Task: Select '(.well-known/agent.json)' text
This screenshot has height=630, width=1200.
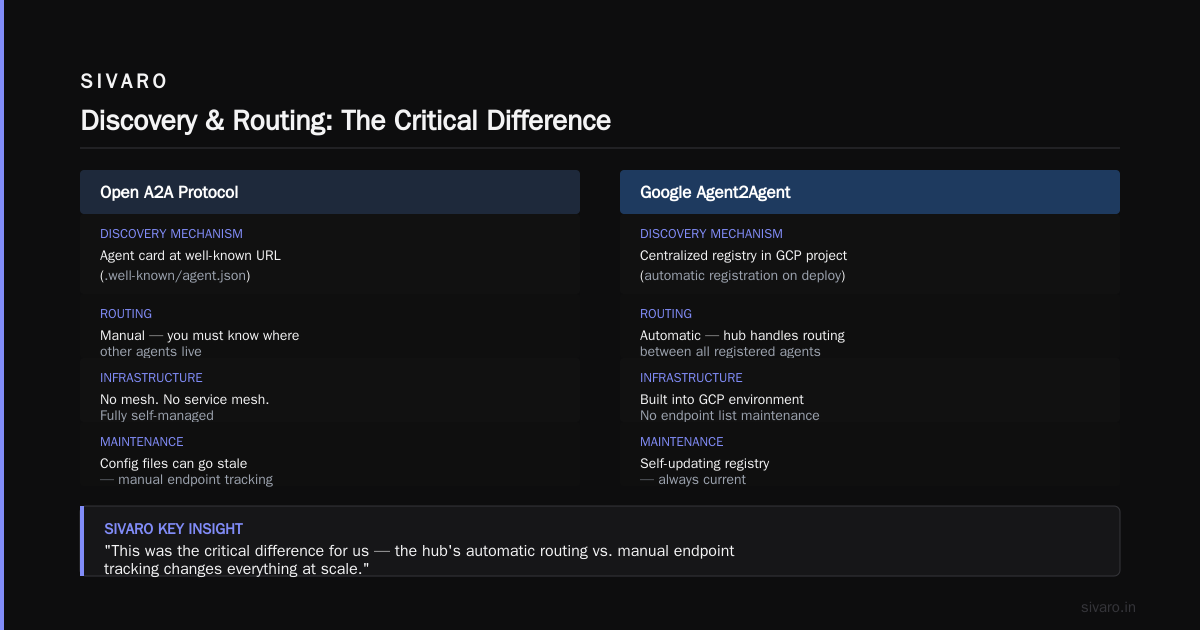Action: pyautogui.click(x=175, y=275)
